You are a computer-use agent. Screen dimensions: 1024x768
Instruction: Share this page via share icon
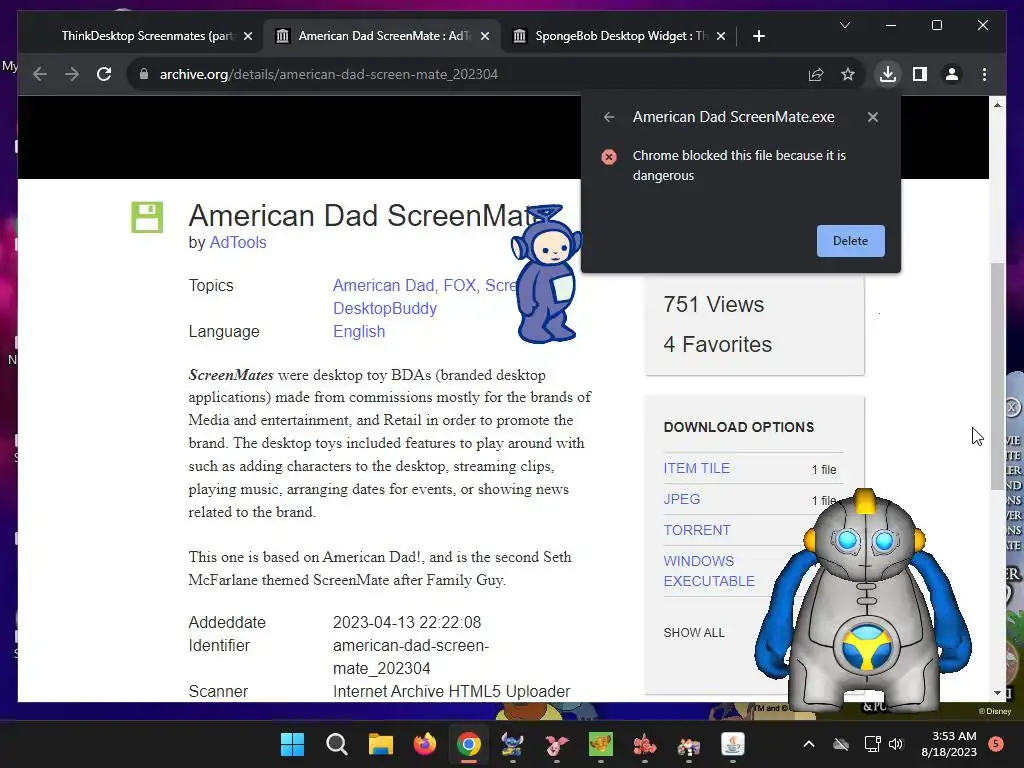(816, 74)
